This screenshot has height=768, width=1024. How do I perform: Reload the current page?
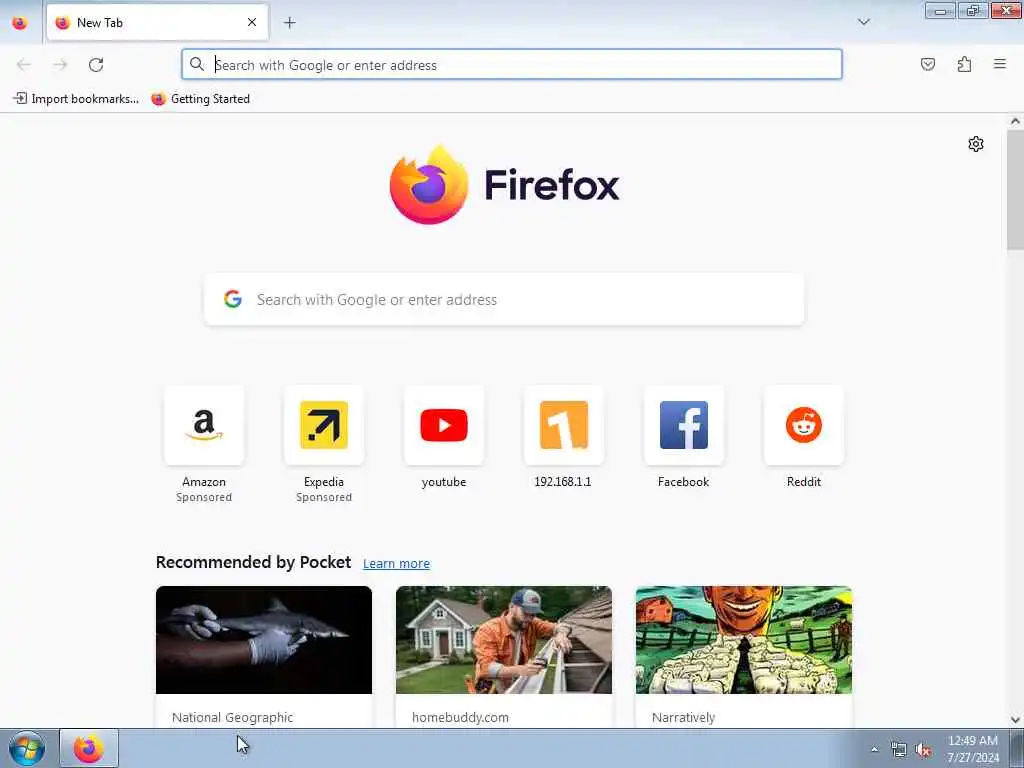coord(96,64)
